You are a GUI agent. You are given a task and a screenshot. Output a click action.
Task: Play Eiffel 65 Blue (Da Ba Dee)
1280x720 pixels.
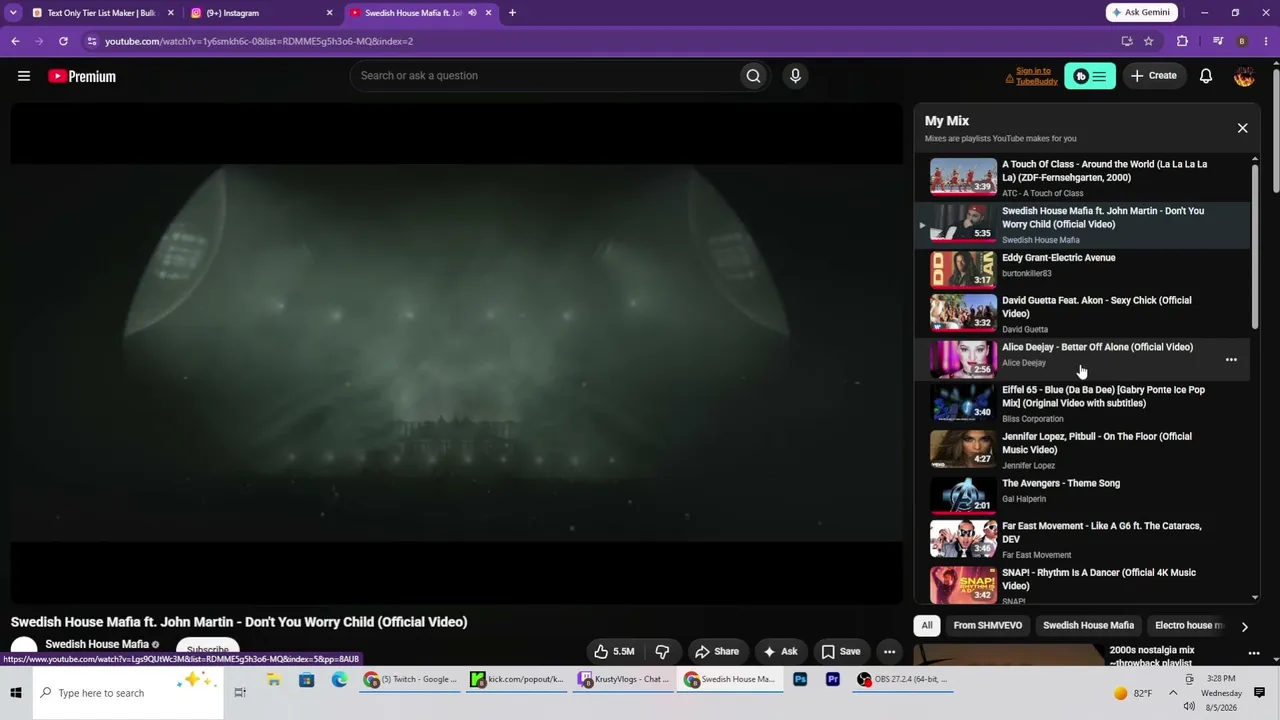(x=1083, y=403)
